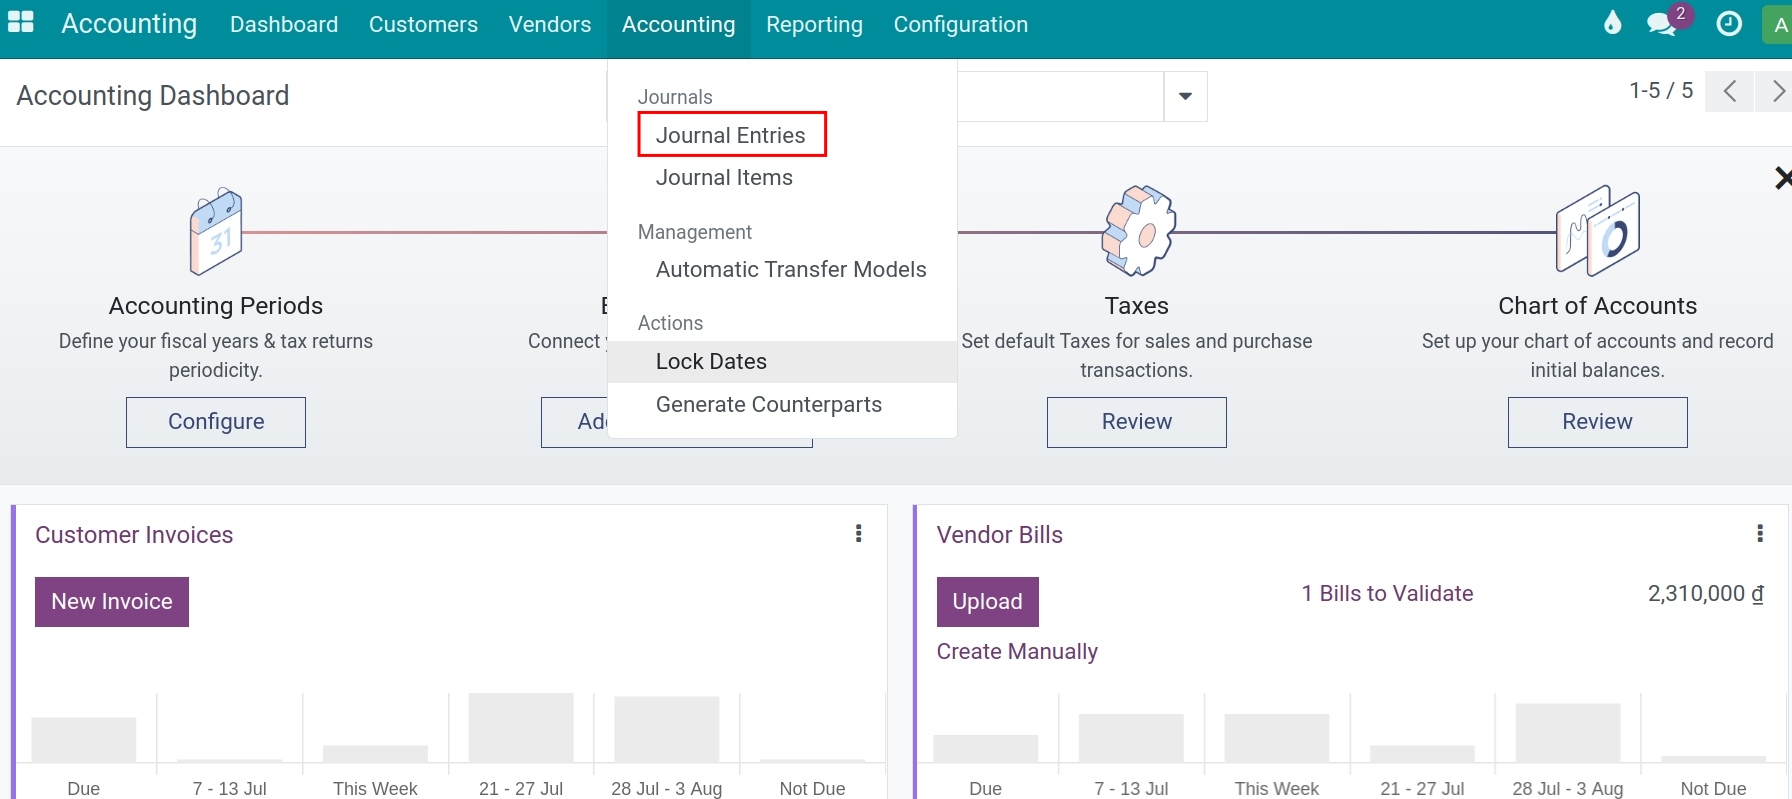This screenshot has height=799, width=1792.
Task: Choose Lock Dates action
Action: 782,361
